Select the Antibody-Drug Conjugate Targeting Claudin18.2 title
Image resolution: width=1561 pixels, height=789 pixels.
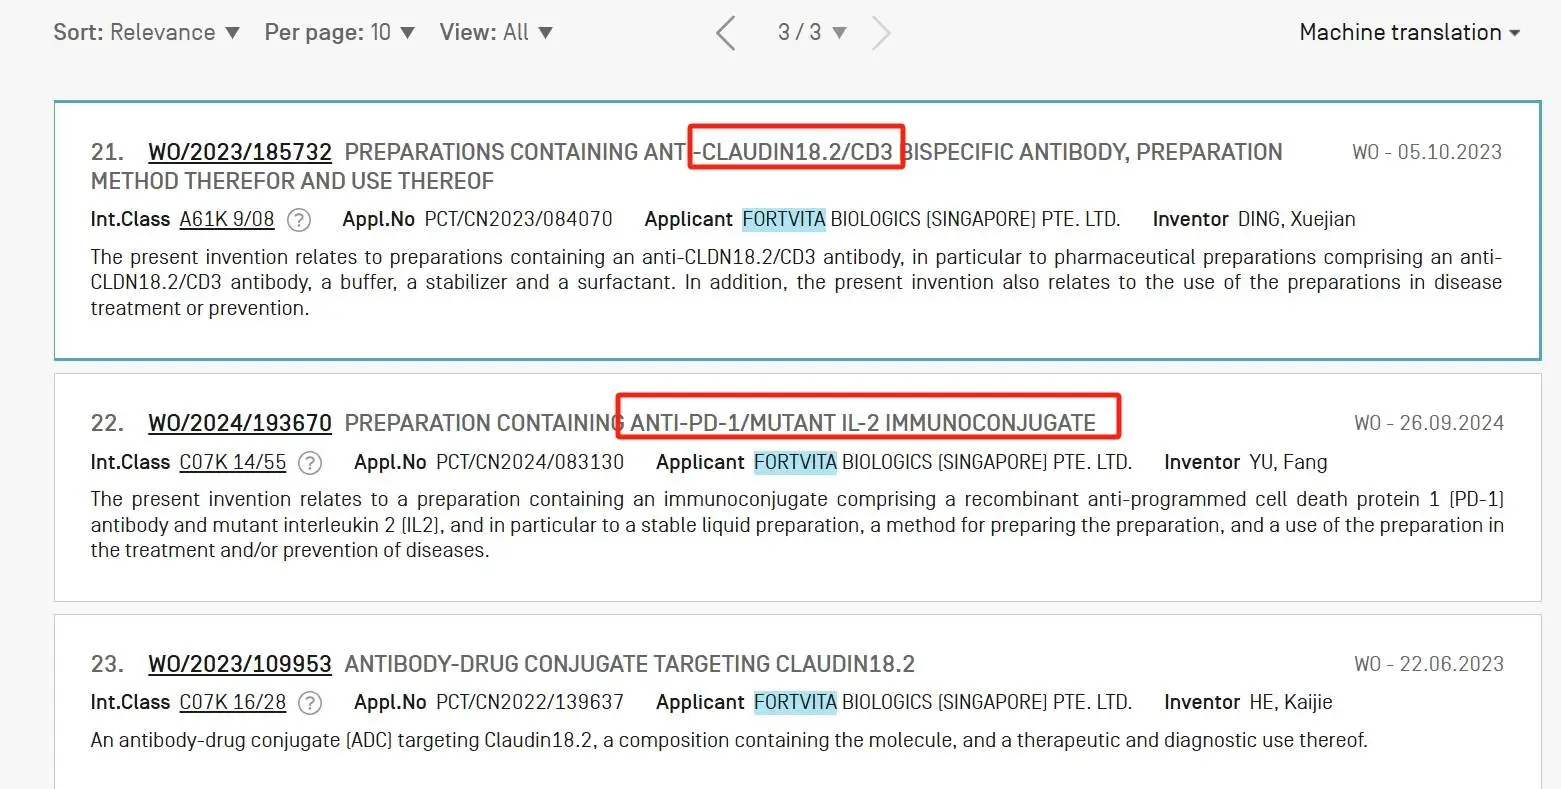(x=629, y=664)
